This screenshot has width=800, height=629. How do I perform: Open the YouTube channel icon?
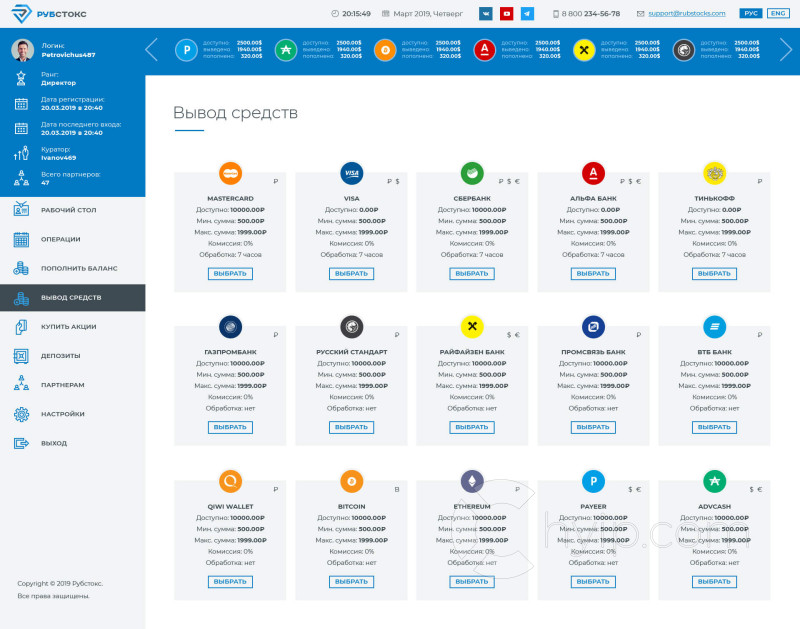506,14
